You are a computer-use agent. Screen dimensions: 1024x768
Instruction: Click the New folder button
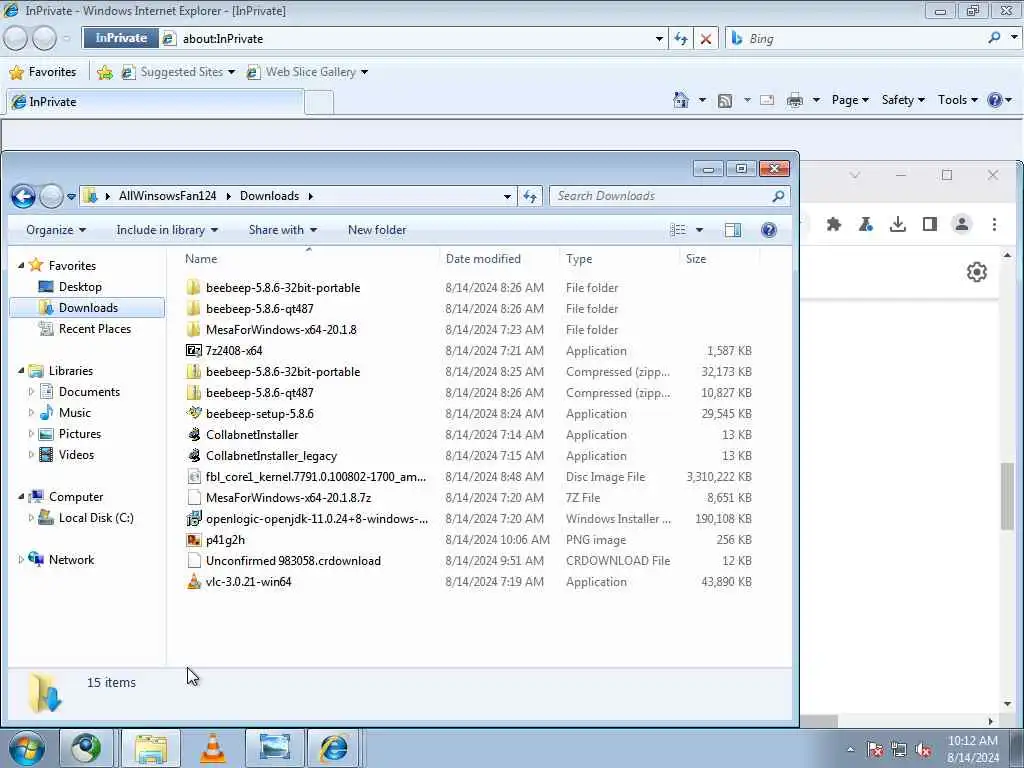(377, 230)
